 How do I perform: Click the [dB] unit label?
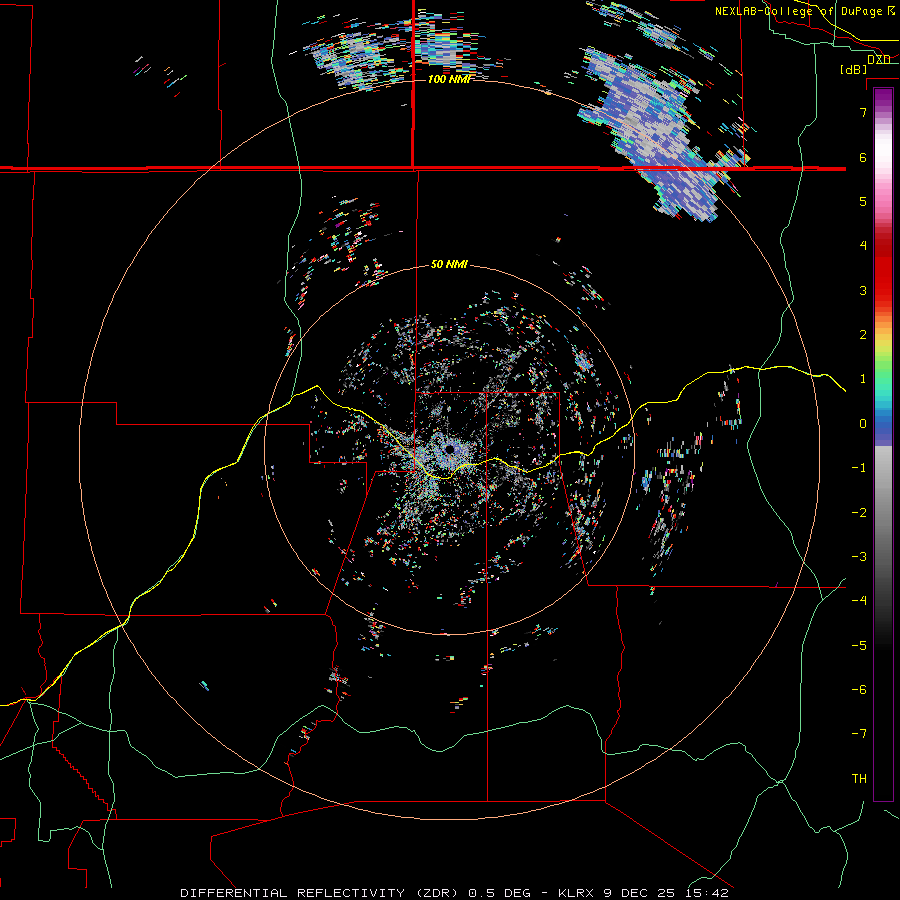[x=854, y=70]
